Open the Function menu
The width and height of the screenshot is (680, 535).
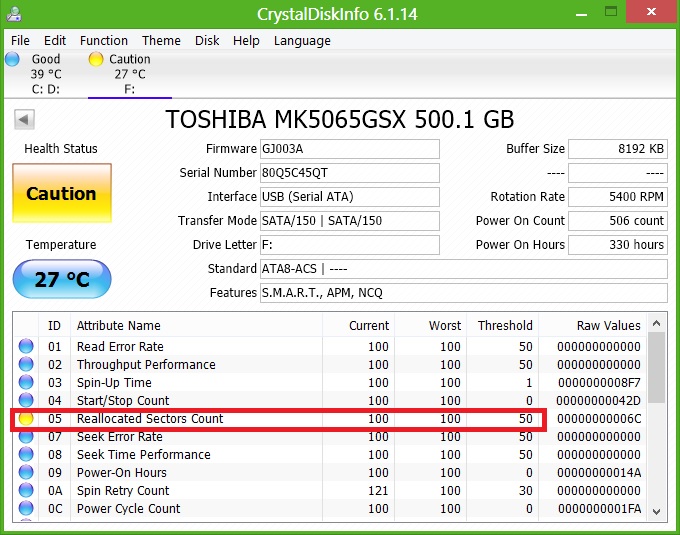(x=104, y=40)
